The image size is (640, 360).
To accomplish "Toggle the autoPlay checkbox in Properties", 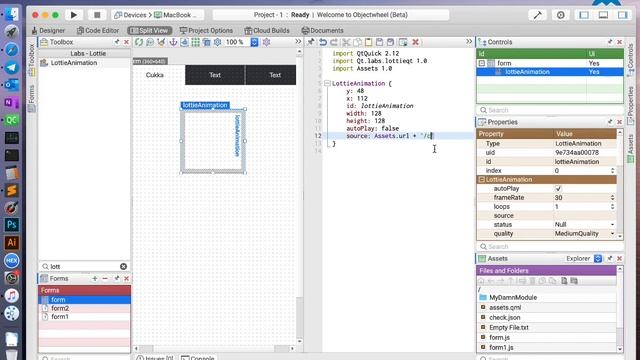I will click(x=558, y=189).
